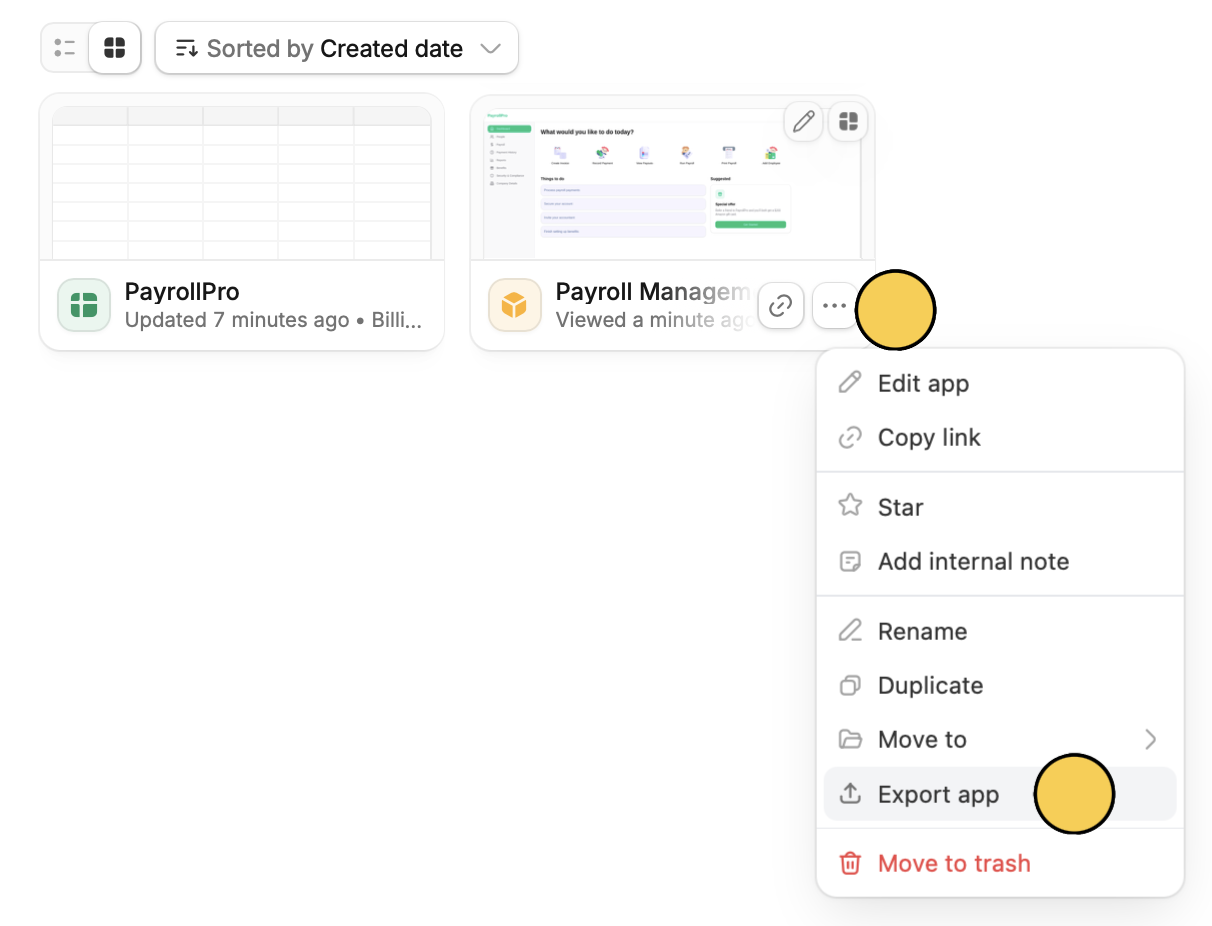The image size is (1212, 926).
Task: Open the Payroll Management app thumbnail
Action: 672,182
